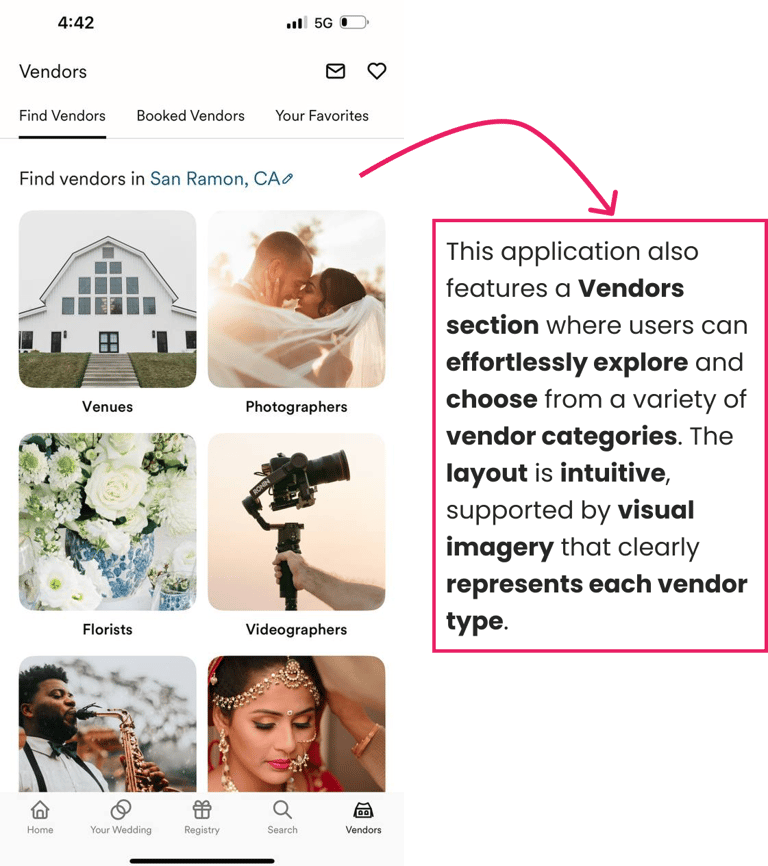768x866 pixels.
Task: Open the Photographers couple thumbnail
Action: [296, 299]
